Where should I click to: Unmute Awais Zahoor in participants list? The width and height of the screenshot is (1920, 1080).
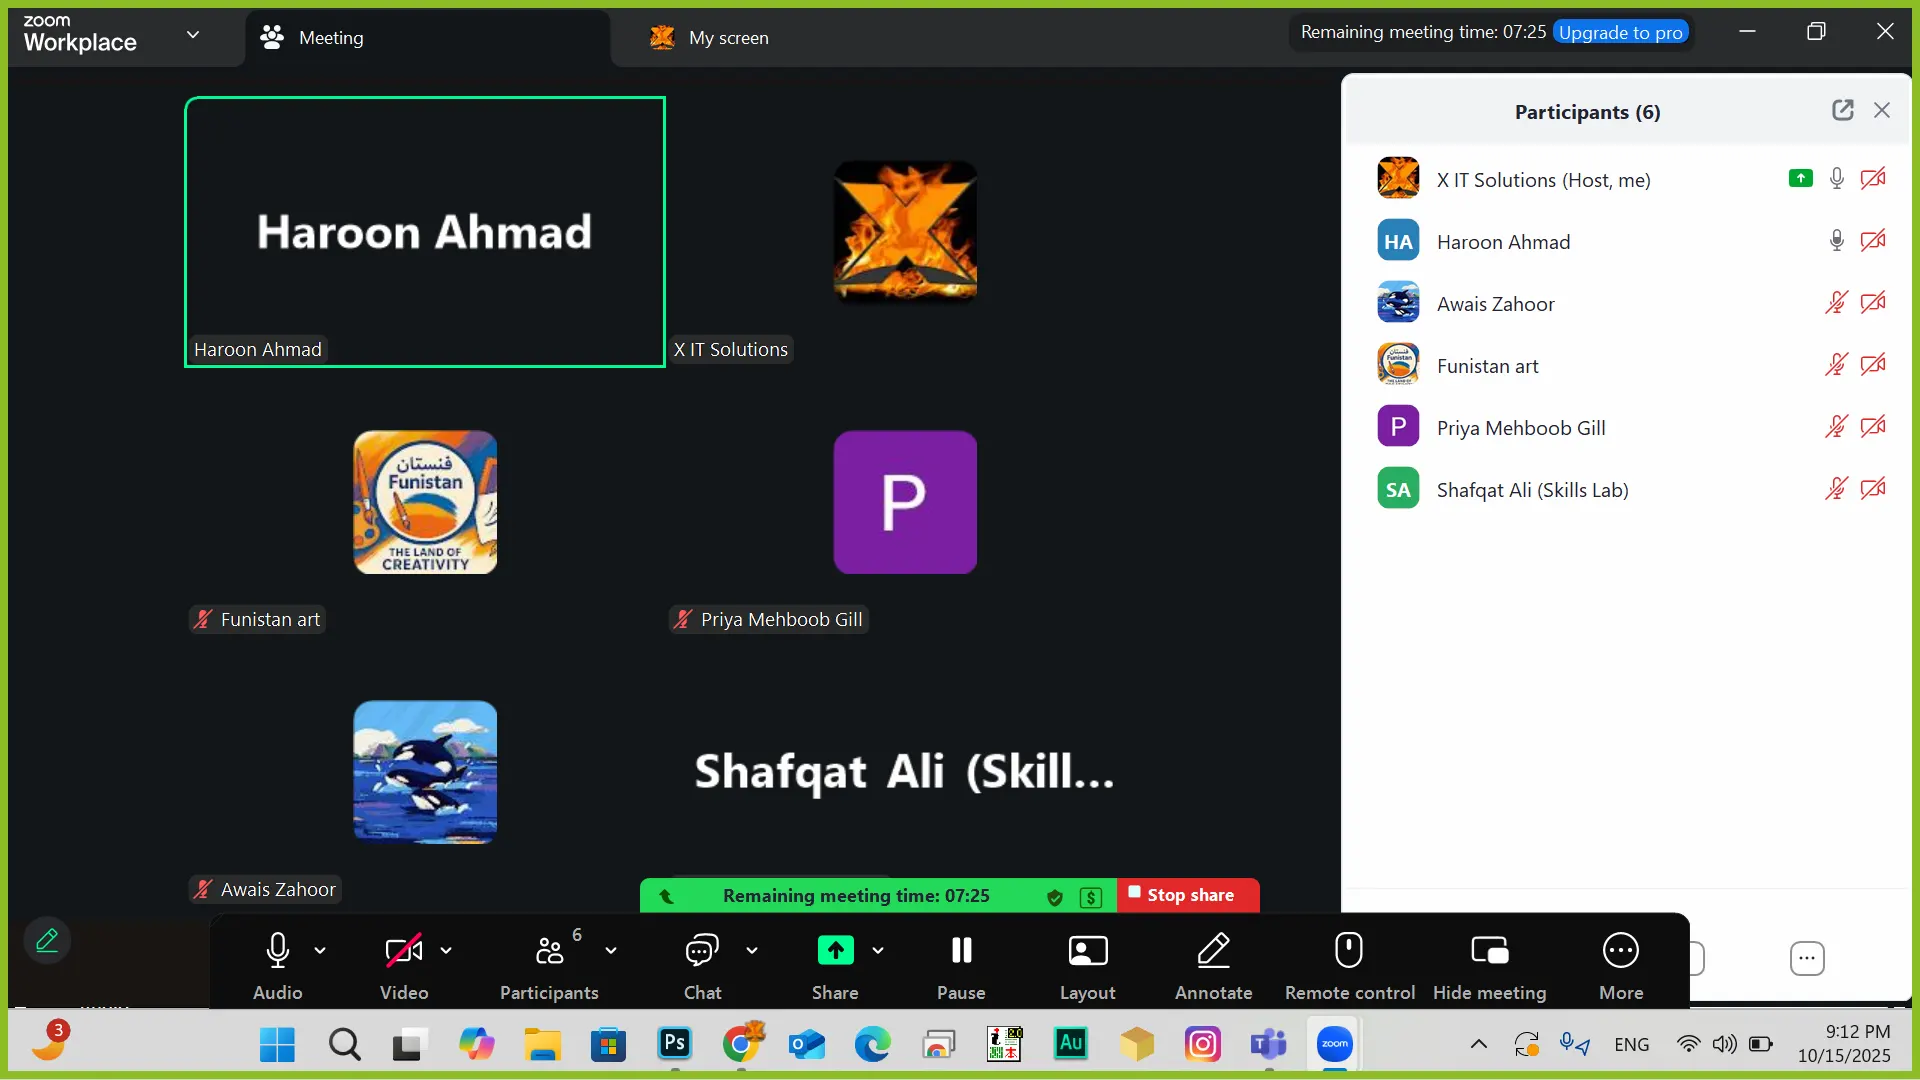pos(1835,303)
